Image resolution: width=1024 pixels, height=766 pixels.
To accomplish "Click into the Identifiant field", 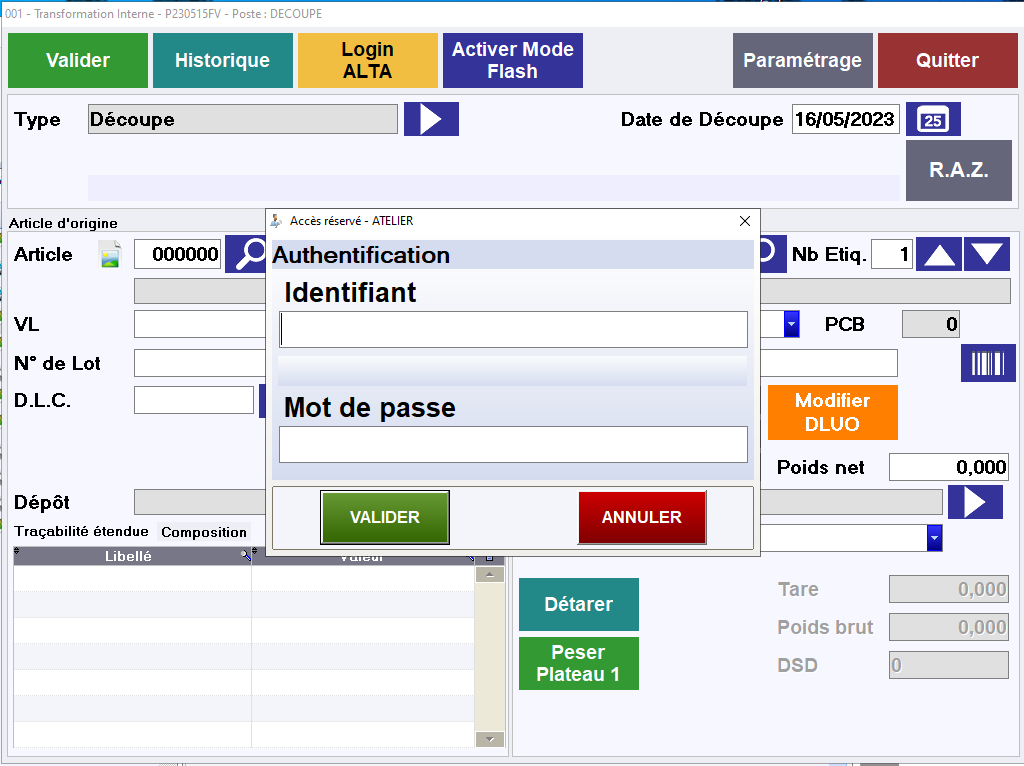I will click(x=513, y=329).
